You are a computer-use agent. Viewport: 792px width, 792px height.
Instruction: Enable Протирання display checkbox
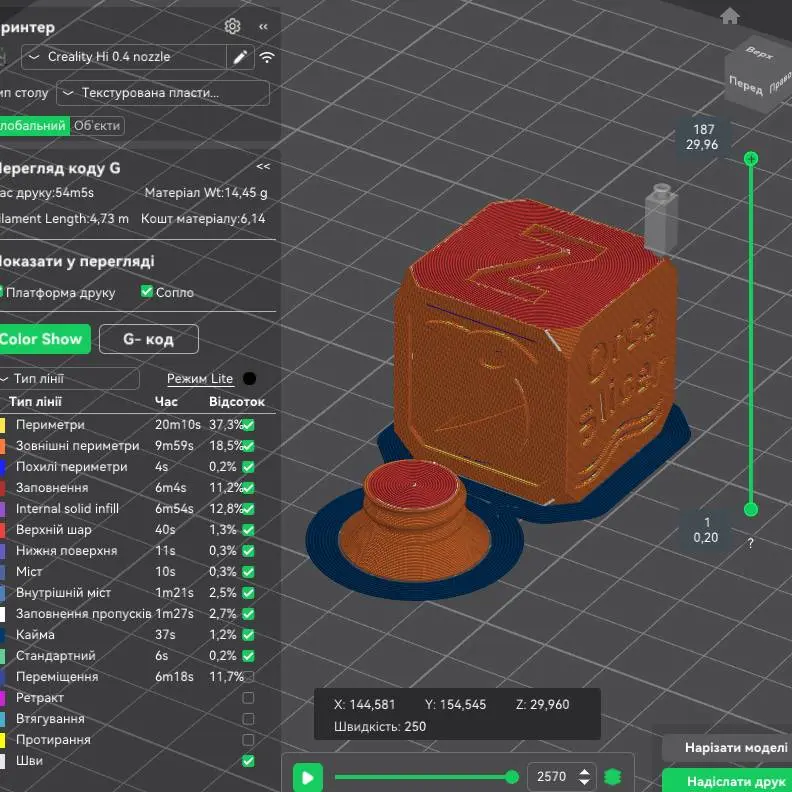pyautogui.click(x=248, y=740)
